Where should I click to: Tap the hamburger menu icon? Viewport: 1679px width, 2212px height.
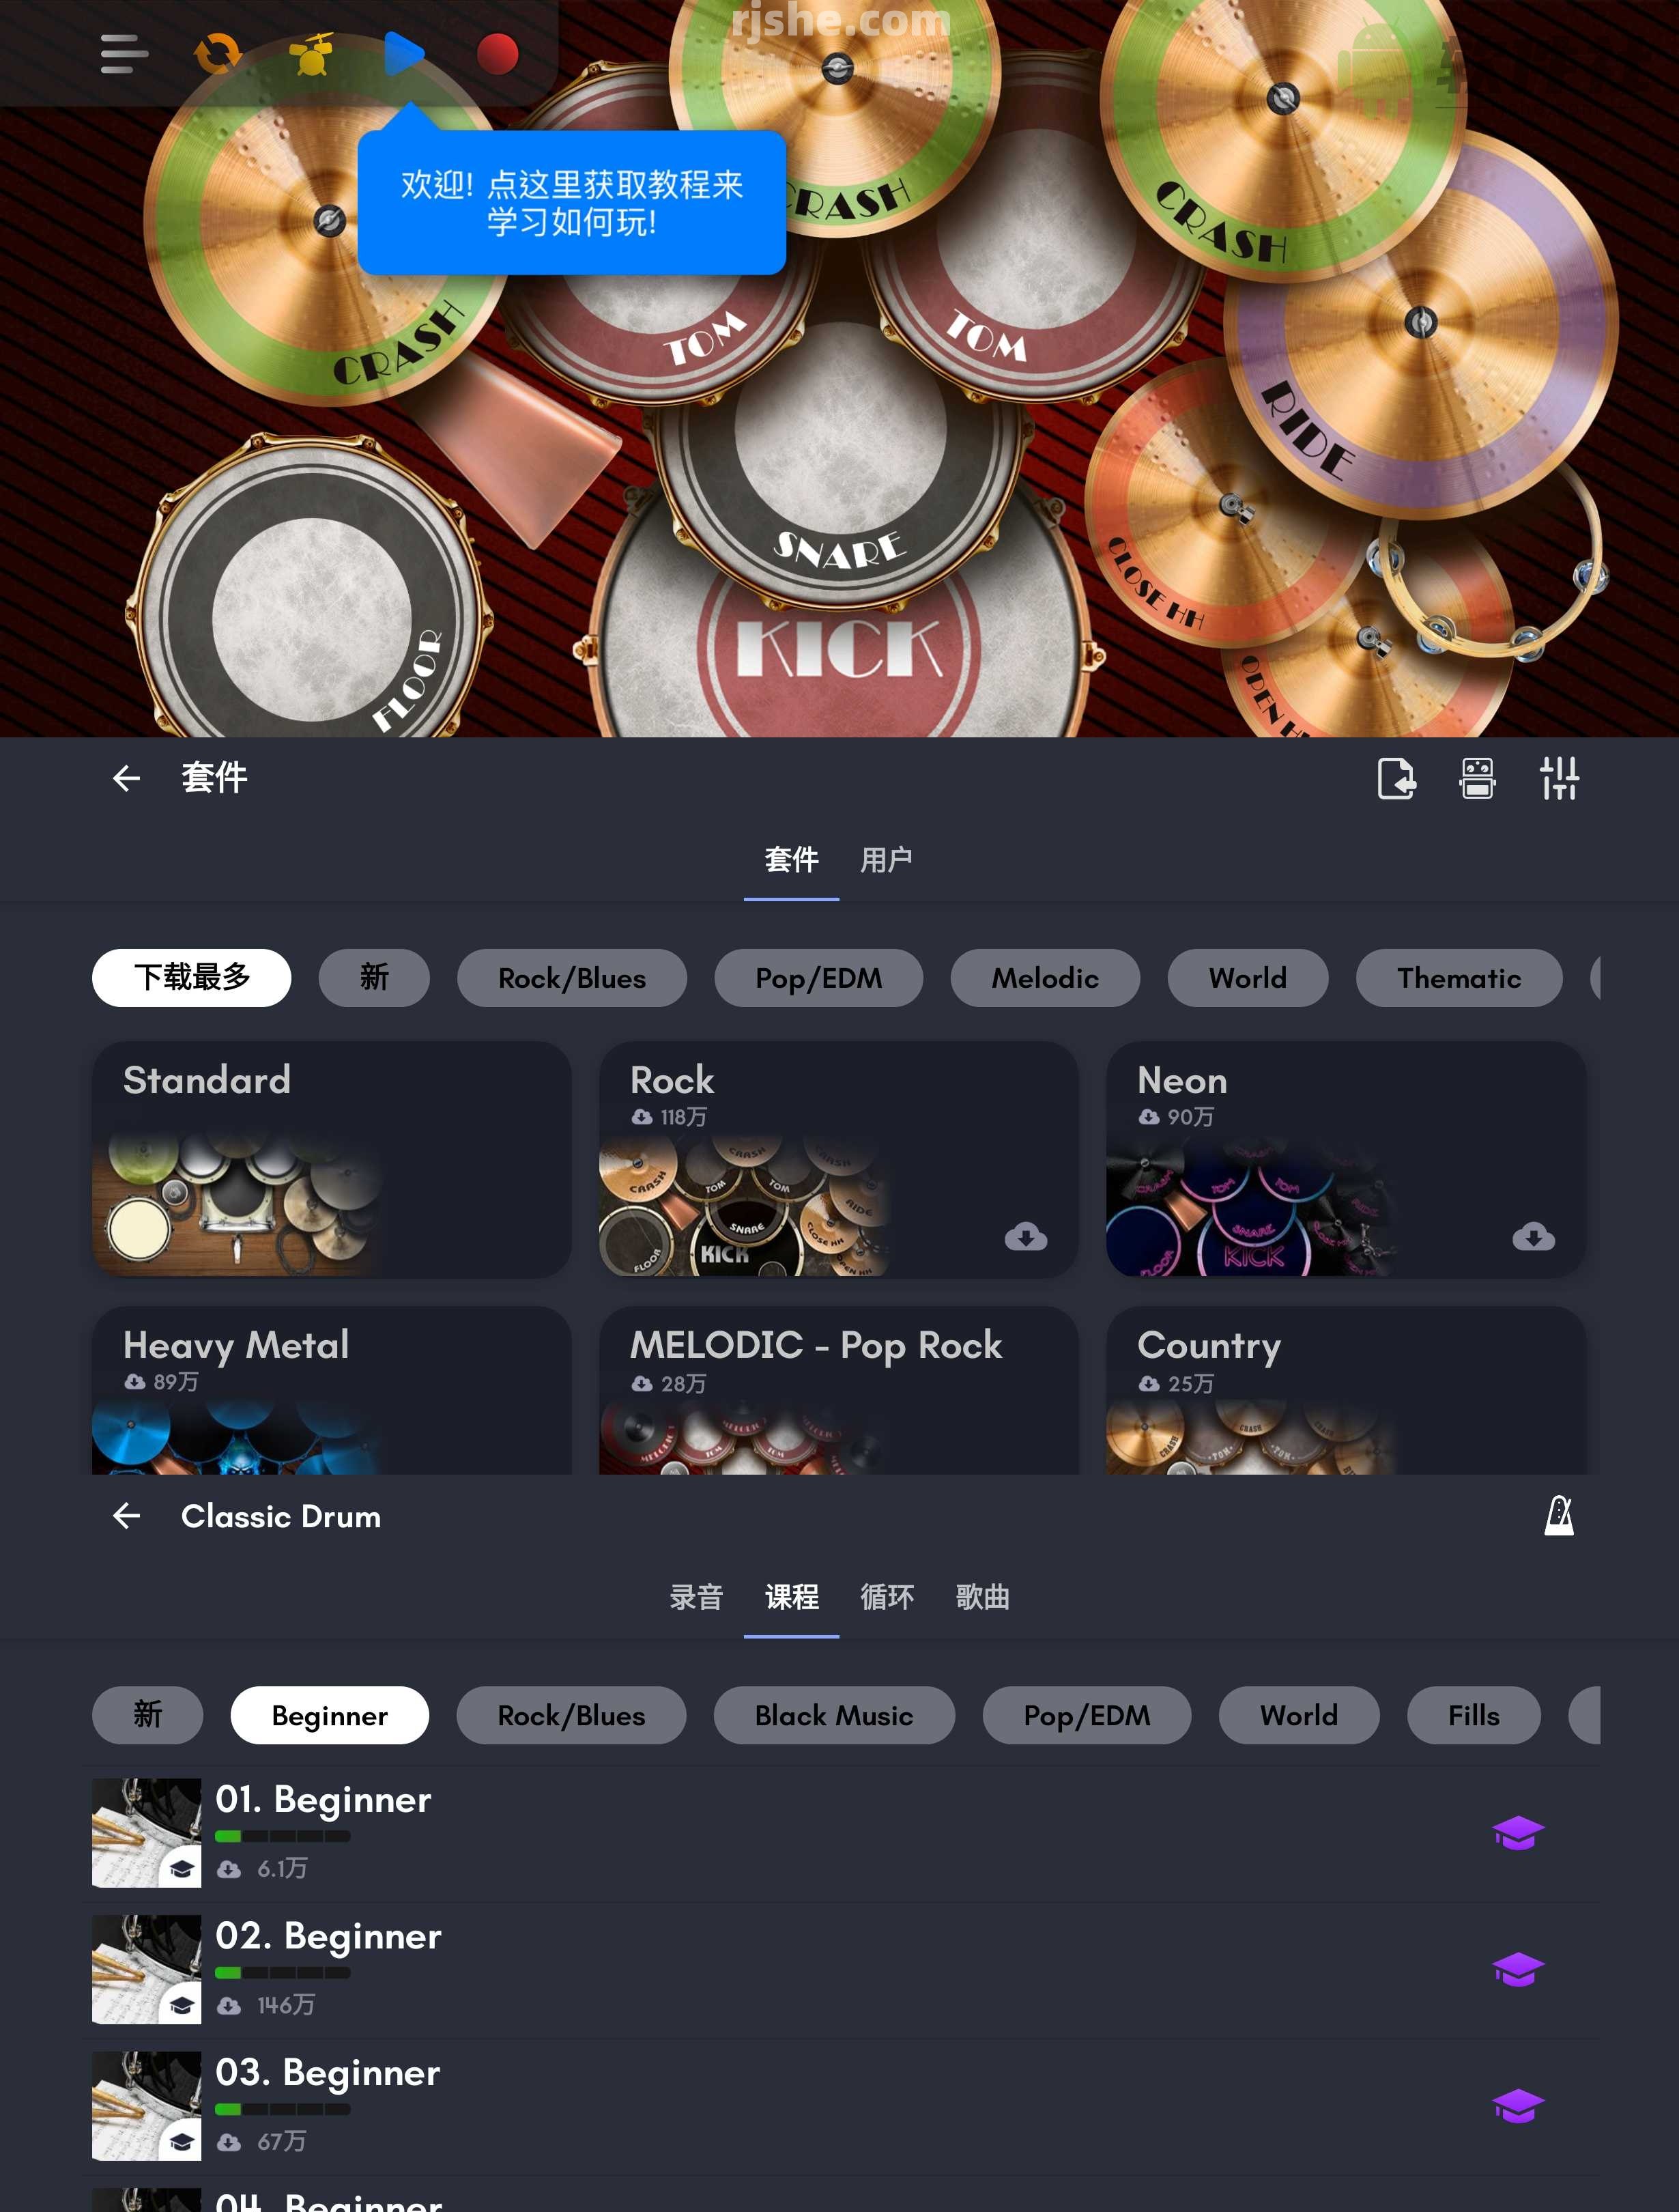[x=120, y=53]
